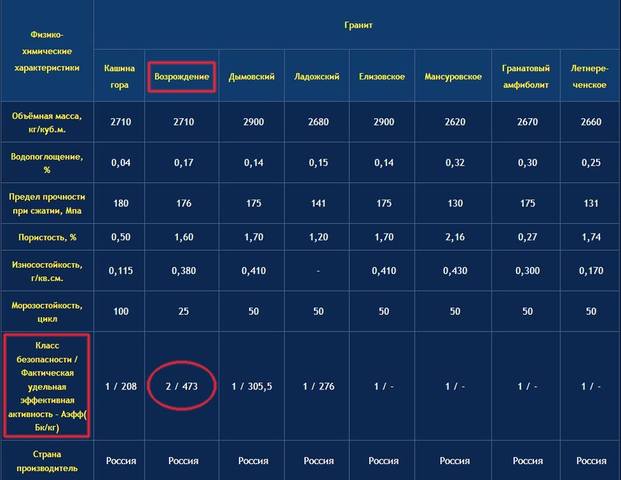Select the Елизовское column header
621x480 pixels.
pos(382,76)
